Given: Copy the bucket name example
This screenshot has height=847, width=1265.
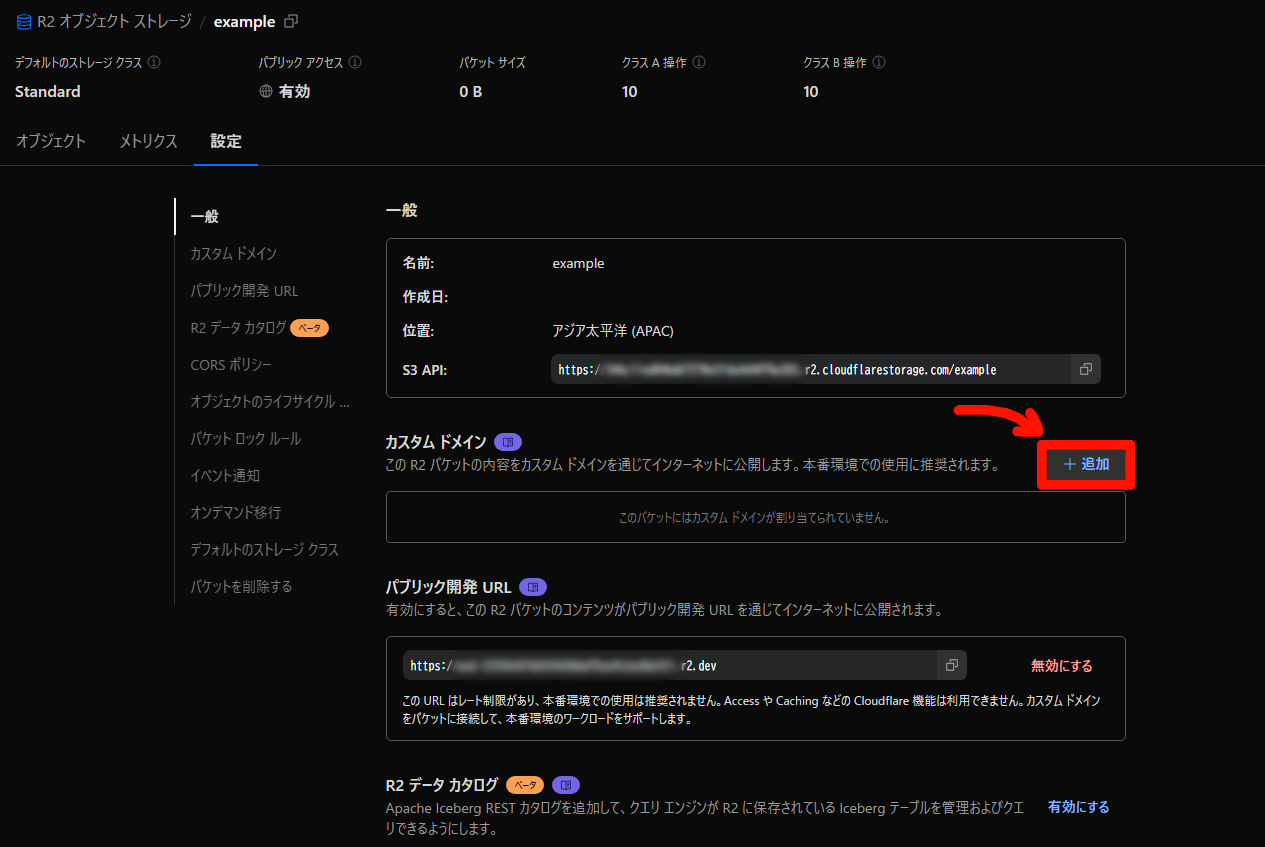Looking at the screenshot, I should point(291,21).
